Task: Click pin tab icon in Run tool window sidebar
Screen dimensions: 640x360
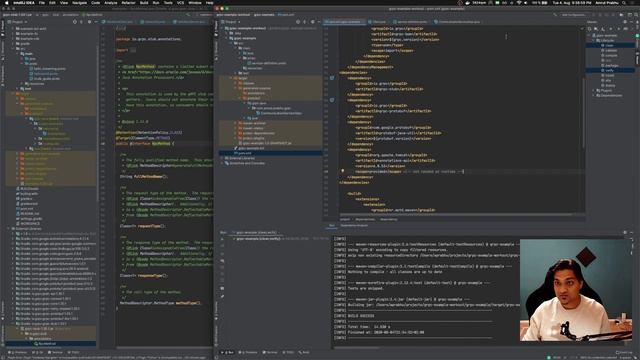Action: 222,296
